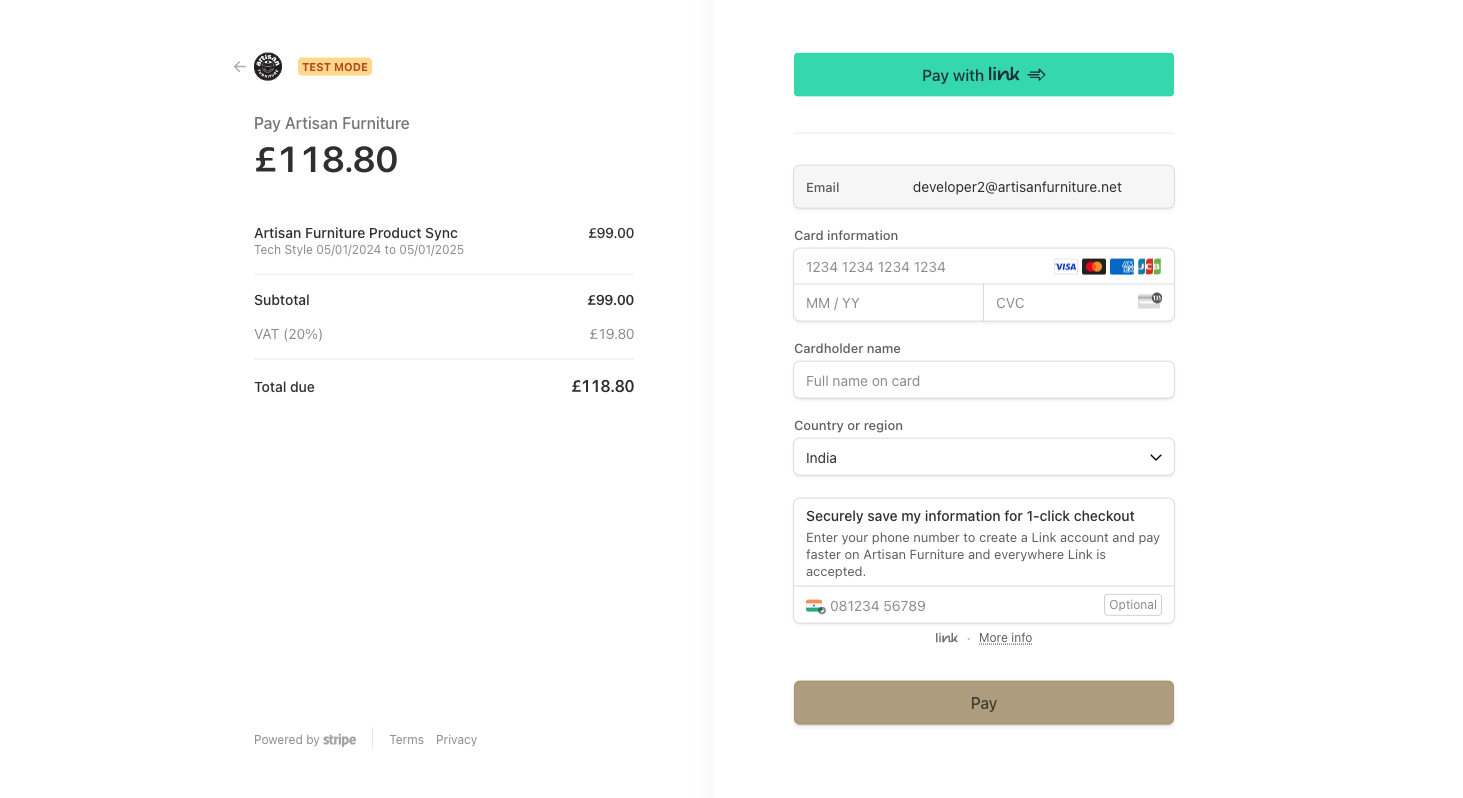This screenshot has height=798, width=1463.
Task: Open the Privacy link
Action: click(456, 740)
